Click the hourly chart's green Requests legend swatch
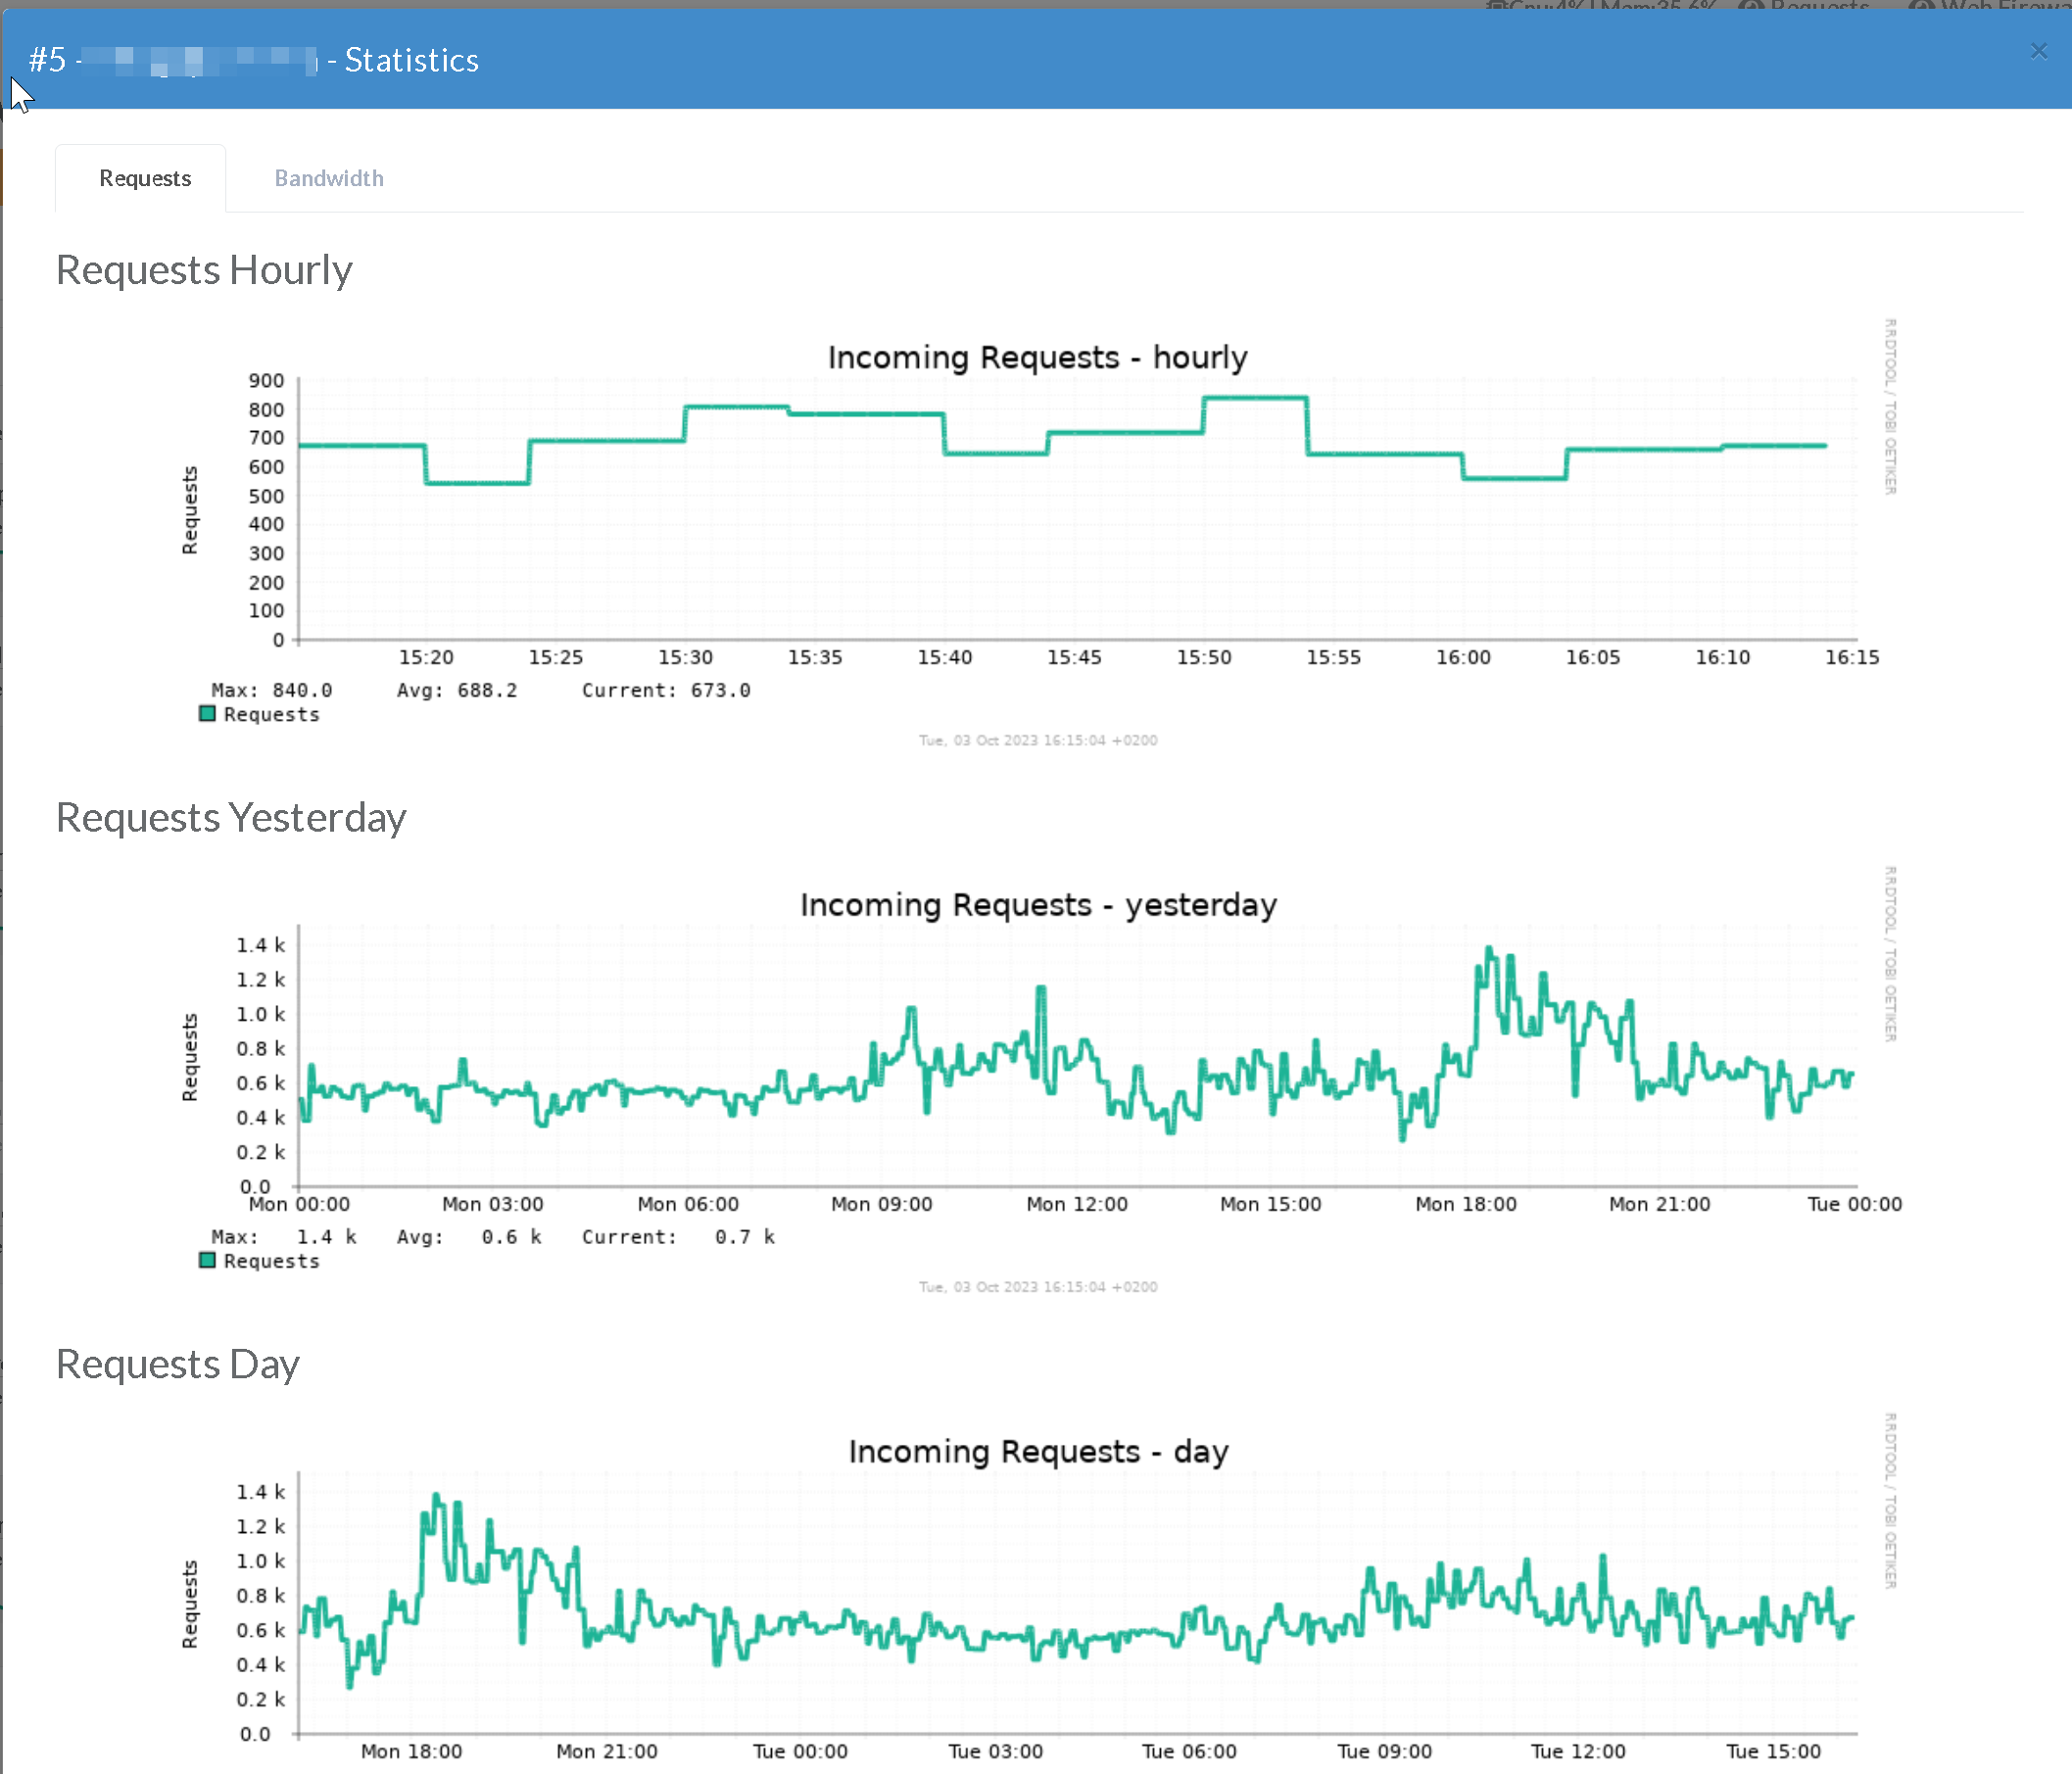This screenshot has width=2072, height=1774. (207, 714)
